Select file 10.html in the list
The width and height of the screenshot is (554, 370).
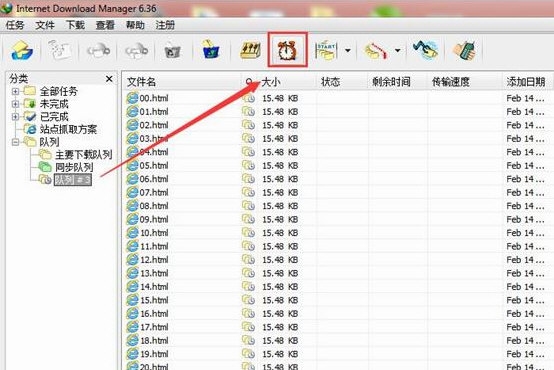(154, 233)
